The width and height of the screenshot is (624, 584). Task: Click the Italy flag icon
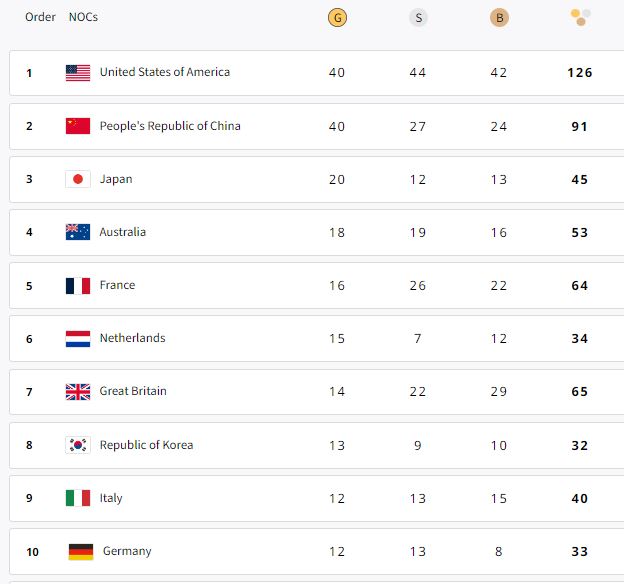point(78,498)
